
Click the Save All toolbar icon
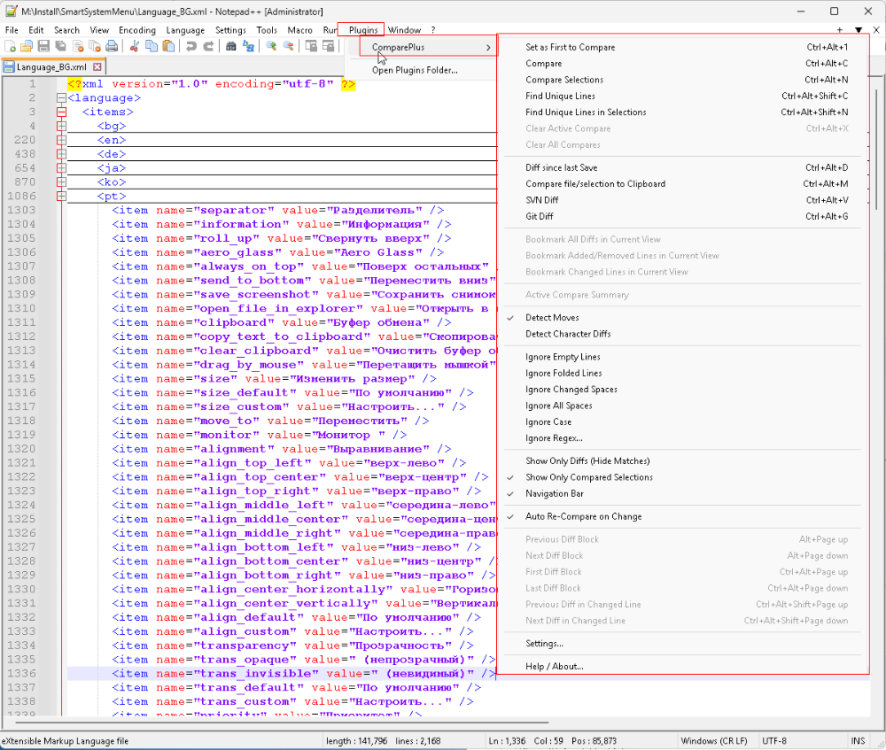(x=60, y=46)
